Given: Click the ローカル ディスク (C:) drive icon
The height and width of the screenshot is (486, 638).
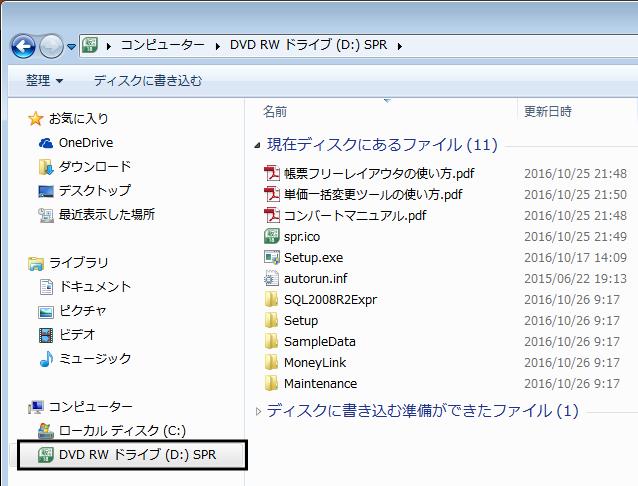Looking at the screenshot, I should (x=46, y=431).
